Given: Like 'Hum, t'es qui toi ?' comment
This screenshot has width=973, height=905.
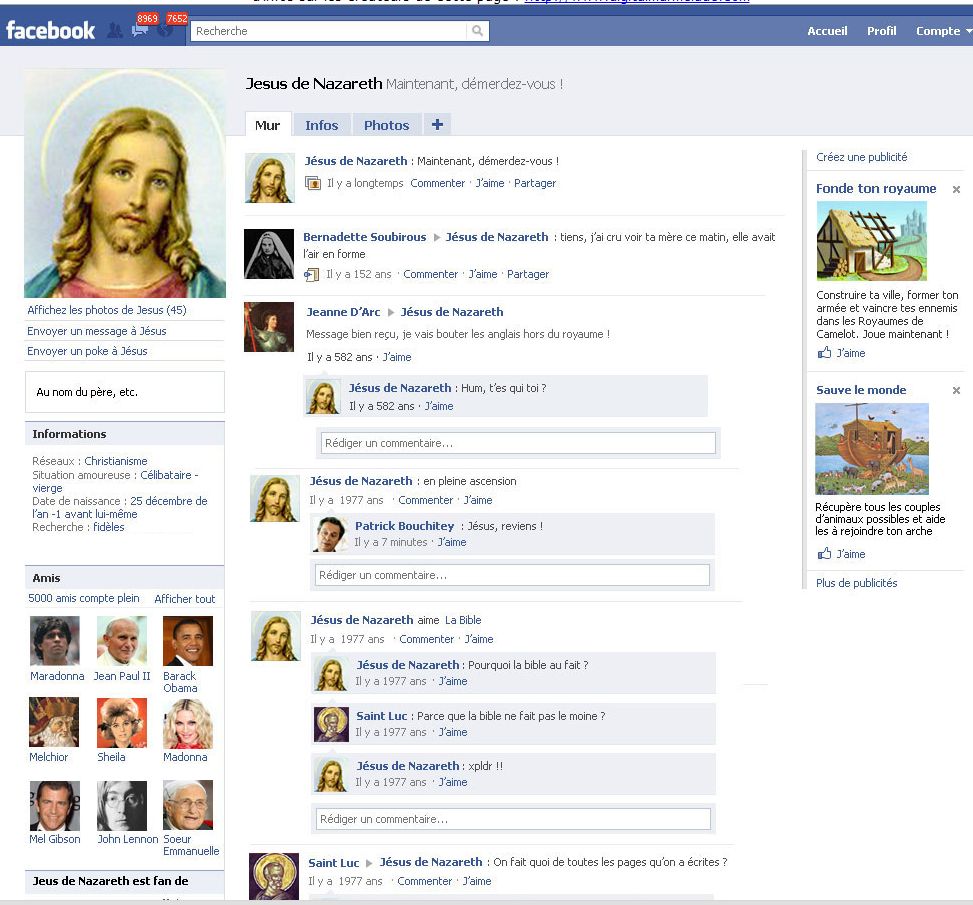Looking at the screenshot, I should (439, 406).
